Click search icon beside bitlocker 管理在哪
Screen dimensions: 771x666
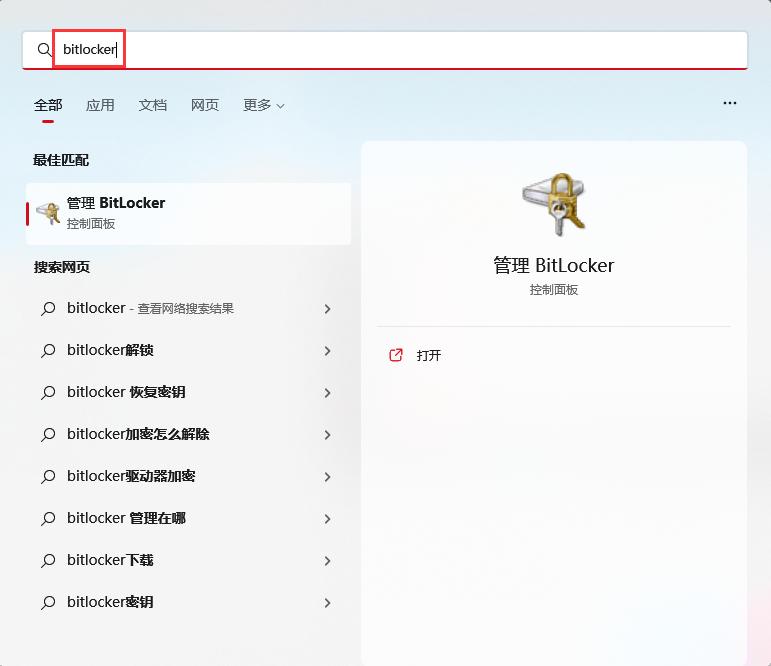click(48, 519)
